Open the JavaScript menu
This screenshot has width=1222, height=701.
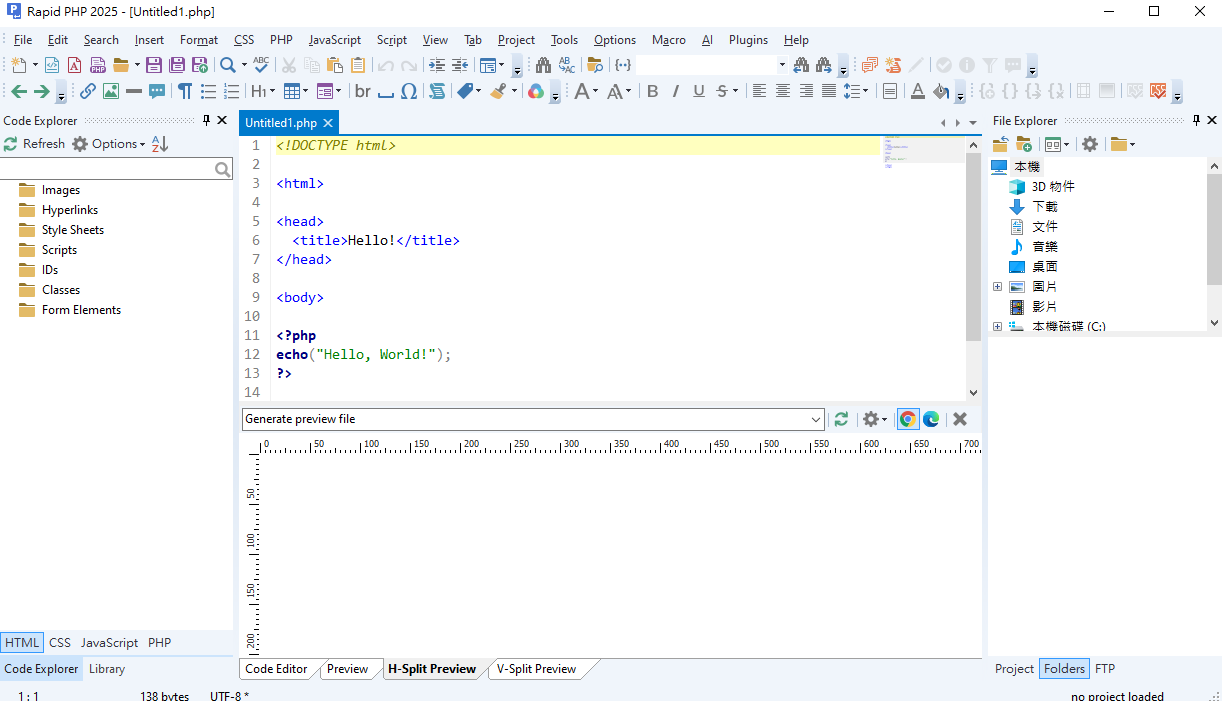coord(334,40)
